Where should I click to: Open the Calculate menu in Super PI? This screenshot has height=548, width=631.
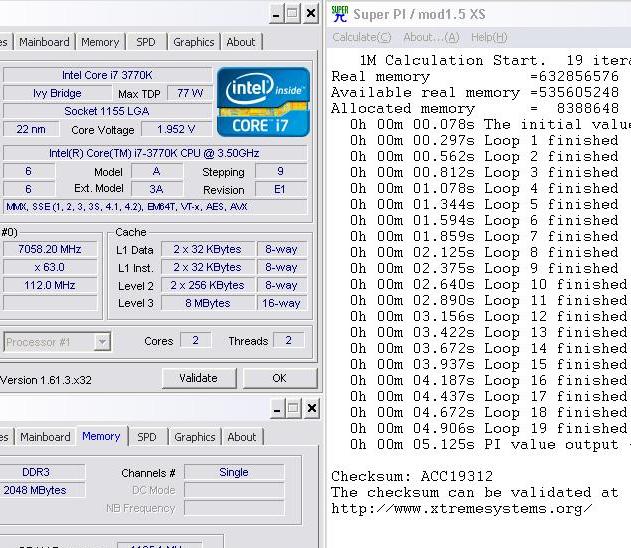tap(354, 38)
